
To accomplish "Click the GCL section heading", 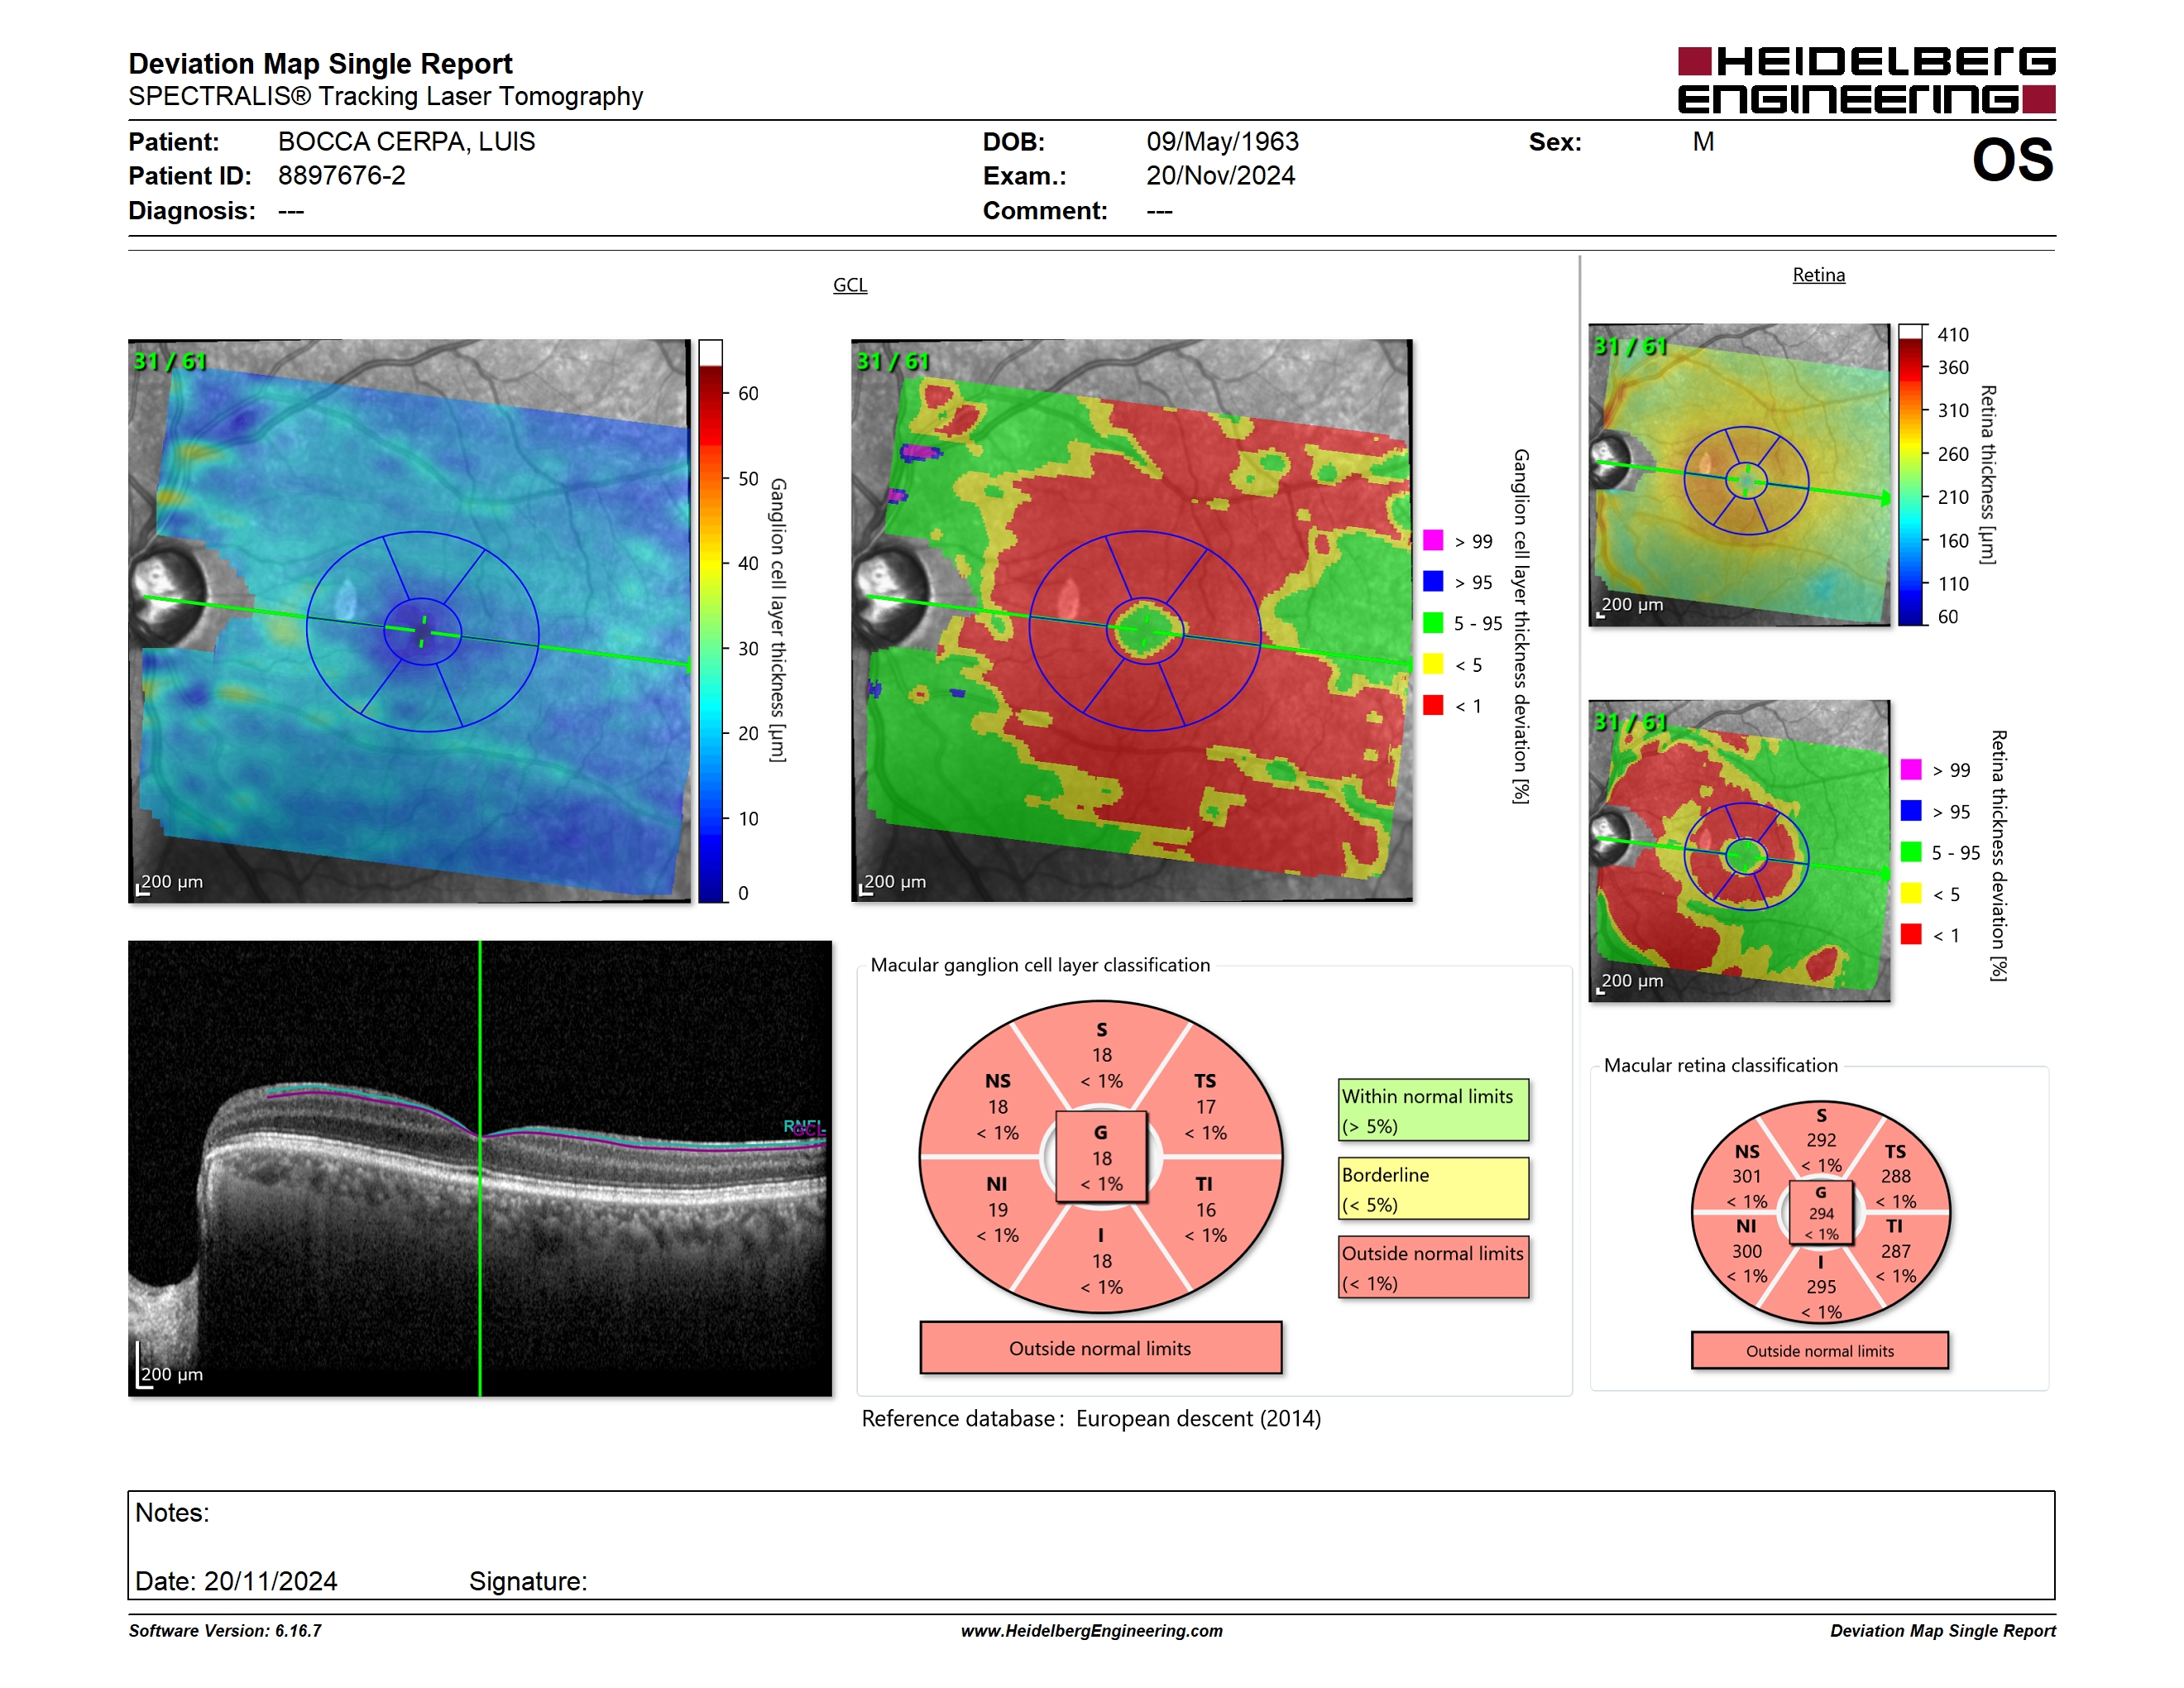I will pos(850,285).
